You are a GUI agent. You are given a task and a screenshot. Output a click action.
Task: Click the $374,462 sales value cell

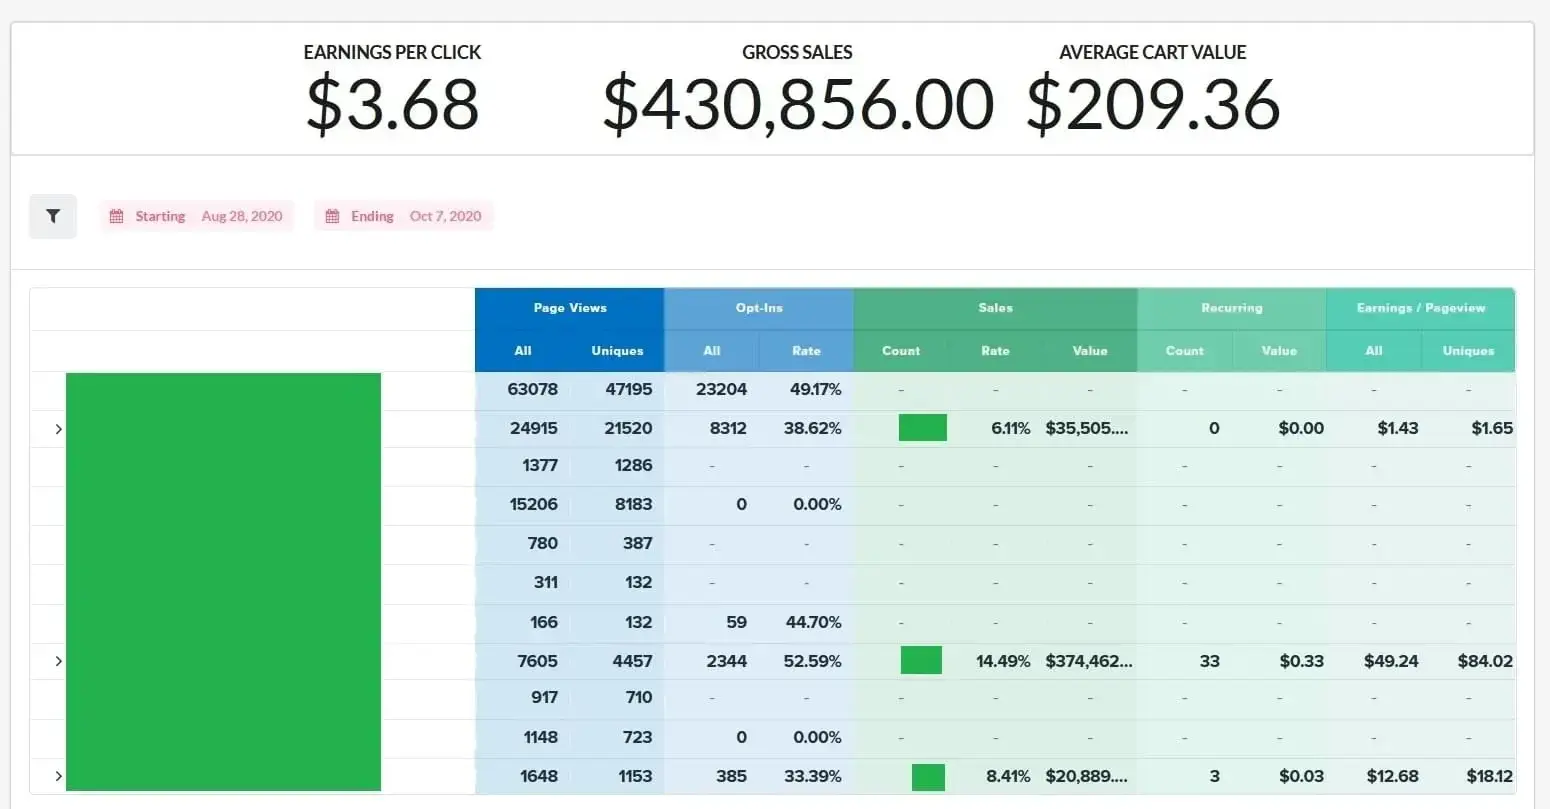(1089, 661)
